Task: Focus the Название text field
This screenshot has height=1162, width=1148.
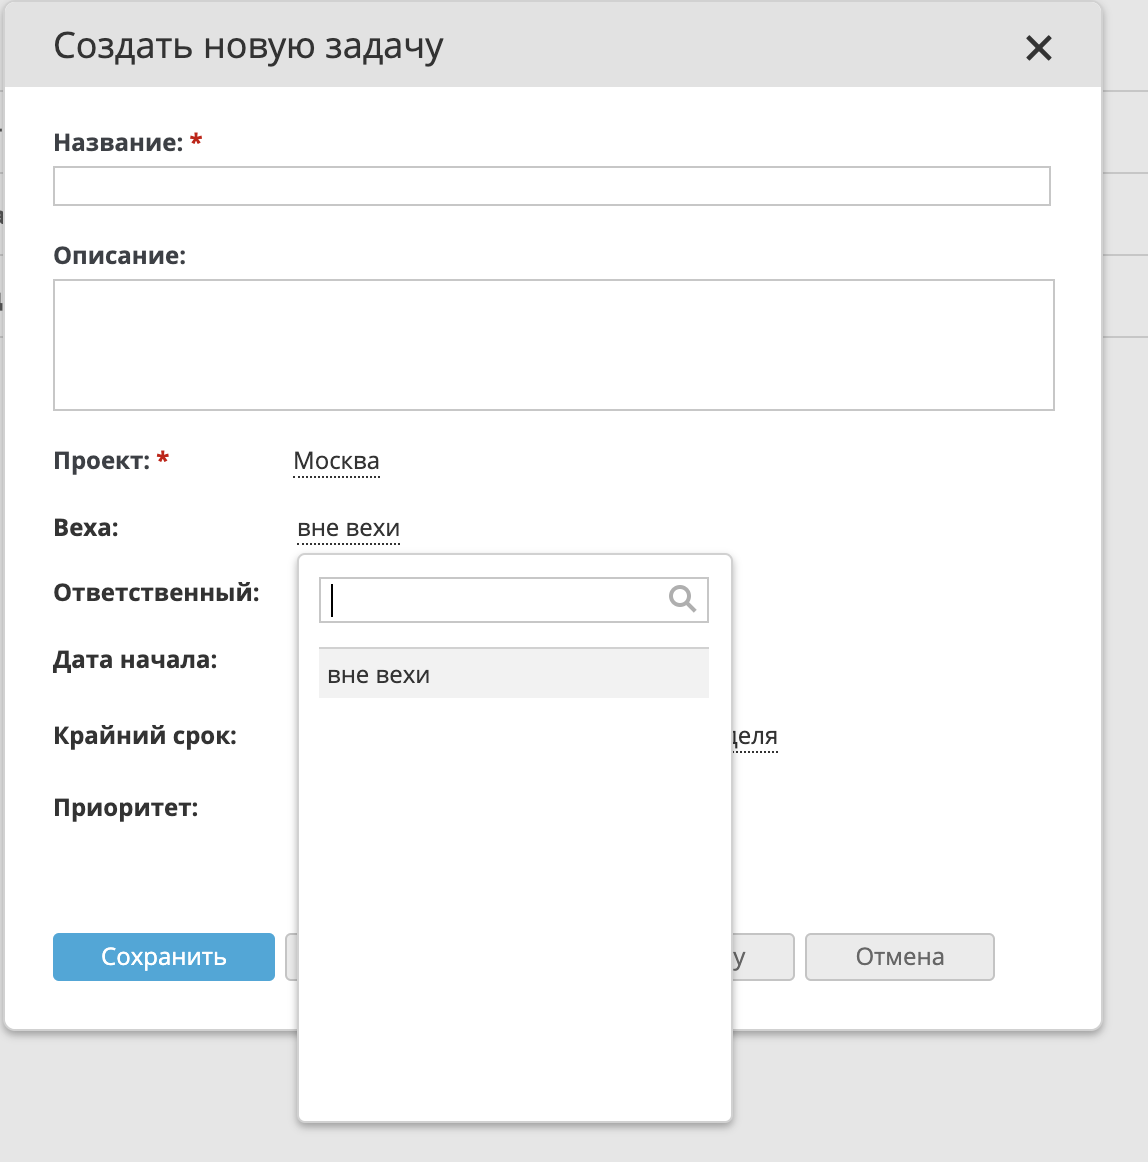Action: pyautogui.click(x=551, y=186)
